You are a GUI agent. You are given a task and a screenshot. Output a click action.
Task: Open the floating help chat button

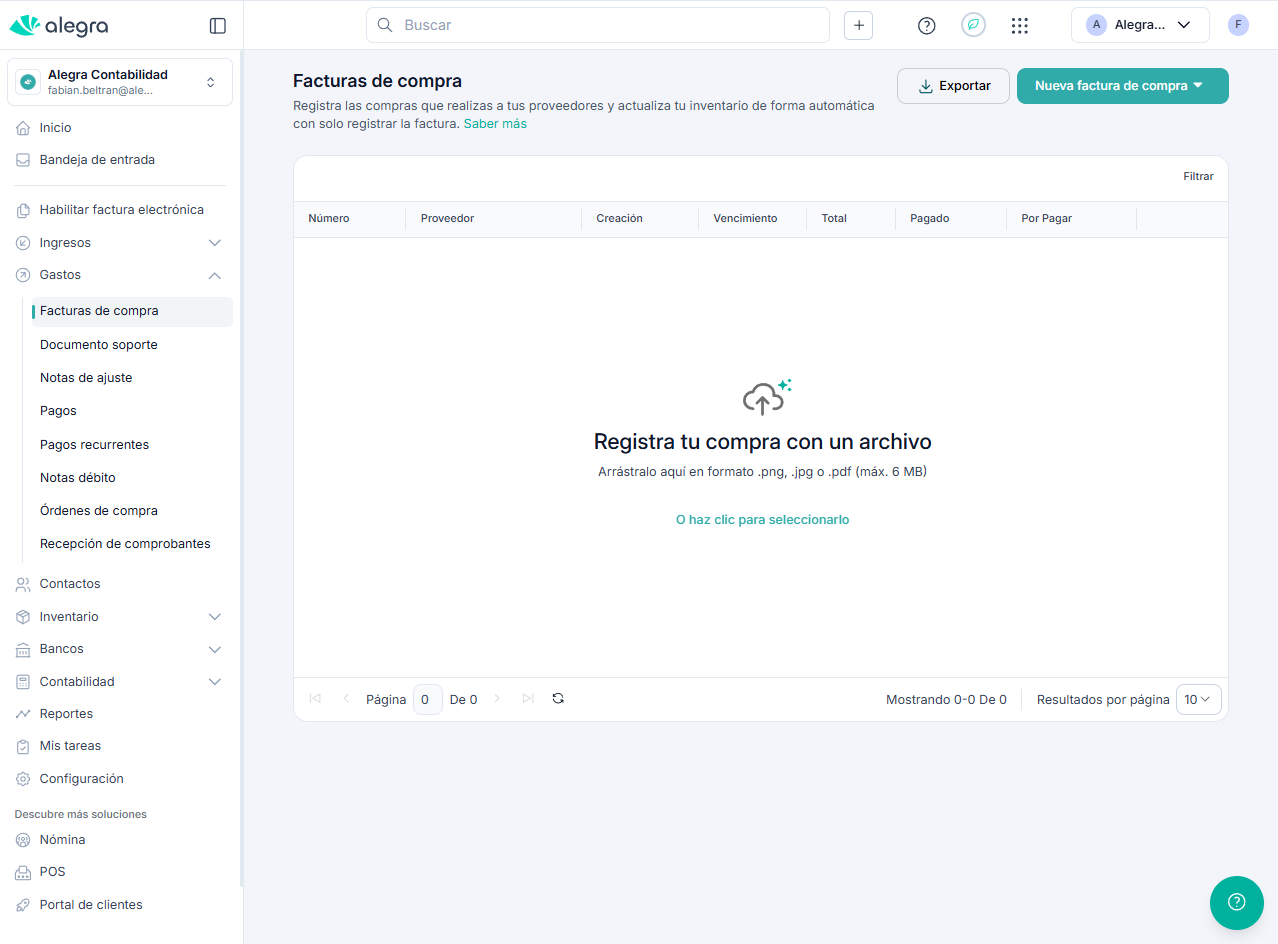click(1236, 902)
